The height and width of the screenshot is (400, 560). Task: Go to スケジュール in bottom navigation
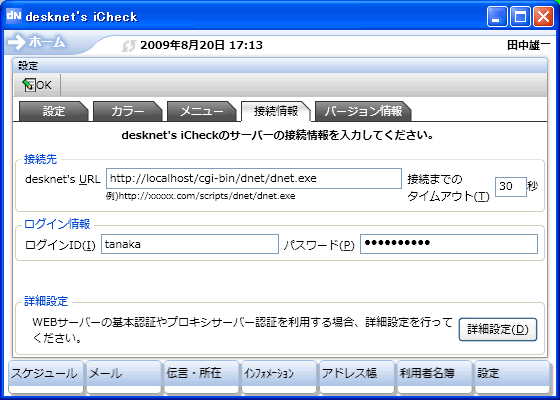[45, 377]
